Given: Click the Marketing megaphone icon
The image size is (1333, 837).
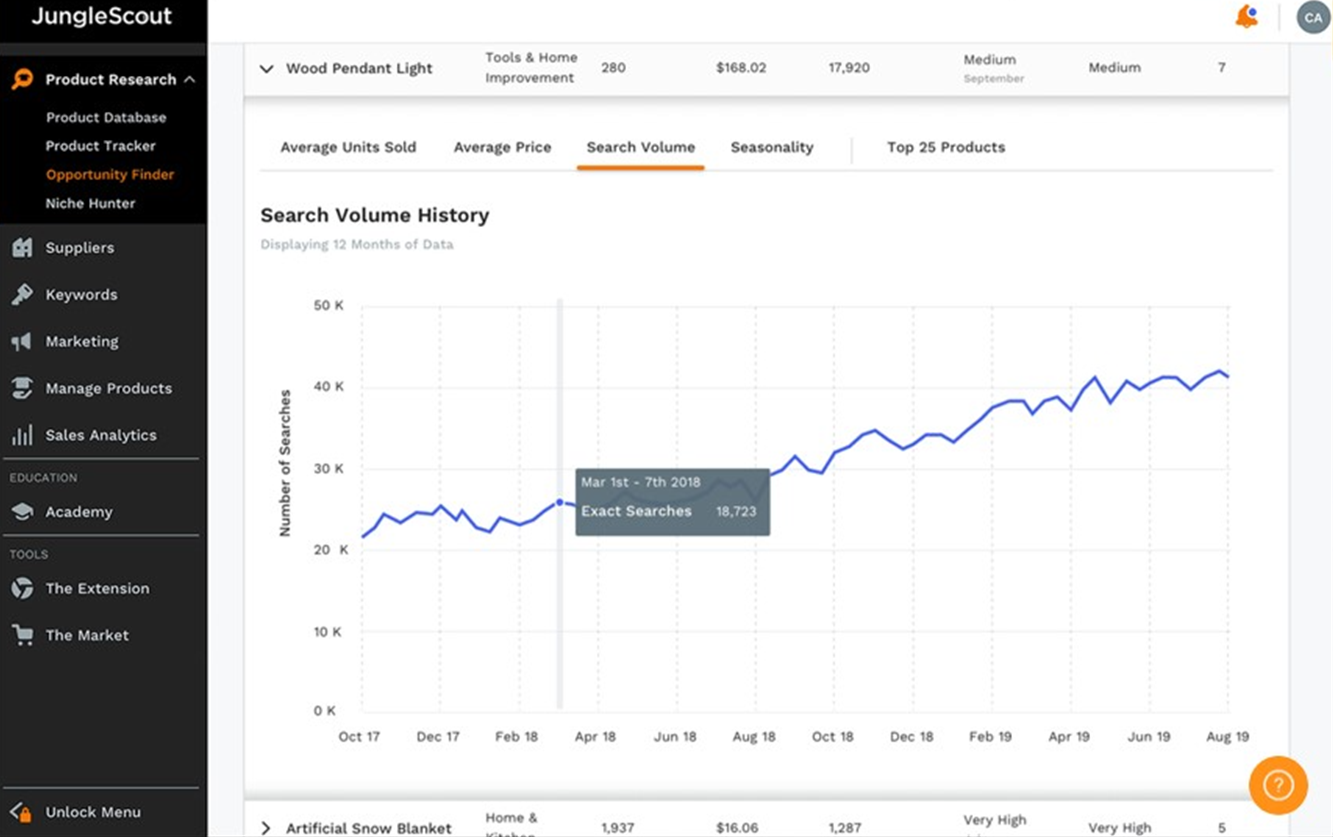Looking at the screenshot, I should coord(22,342).
